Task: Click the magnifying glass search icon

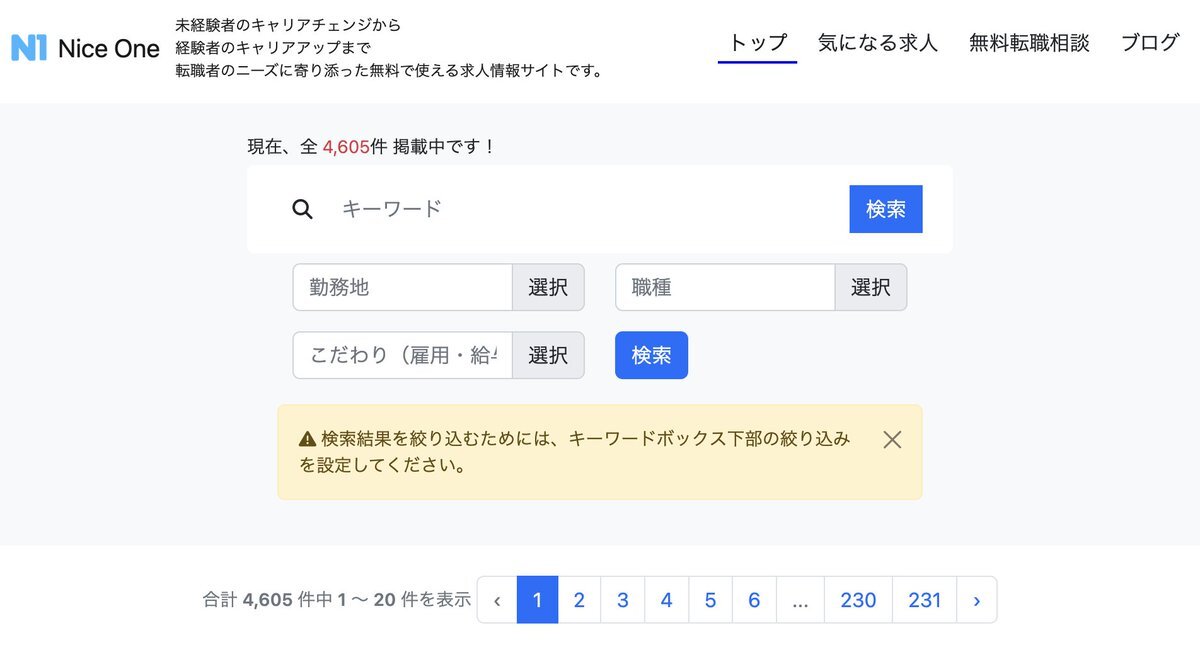Action: point(302,209)
